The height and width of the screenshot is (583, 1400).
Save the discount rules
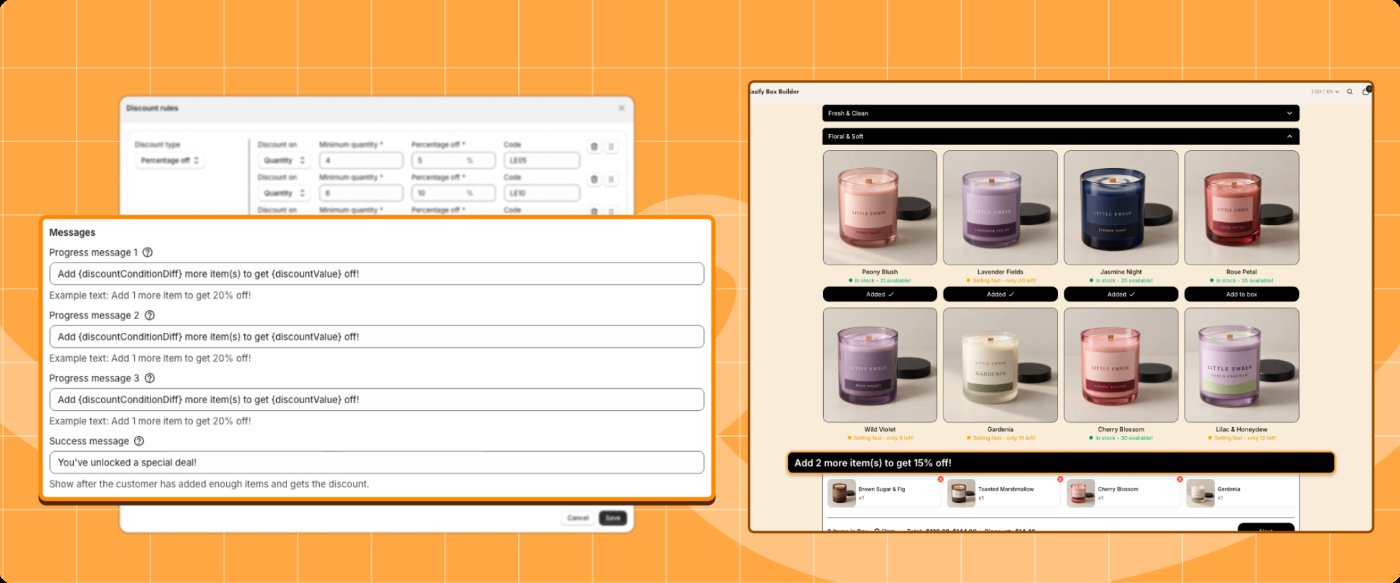pos(612,518)
